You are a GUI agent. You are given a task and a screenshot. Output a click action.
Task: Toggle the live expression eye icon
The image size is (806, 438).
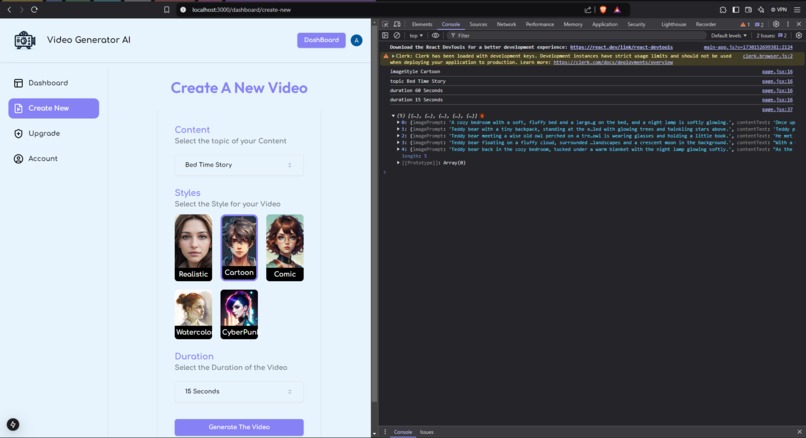(x=435, y=35)
